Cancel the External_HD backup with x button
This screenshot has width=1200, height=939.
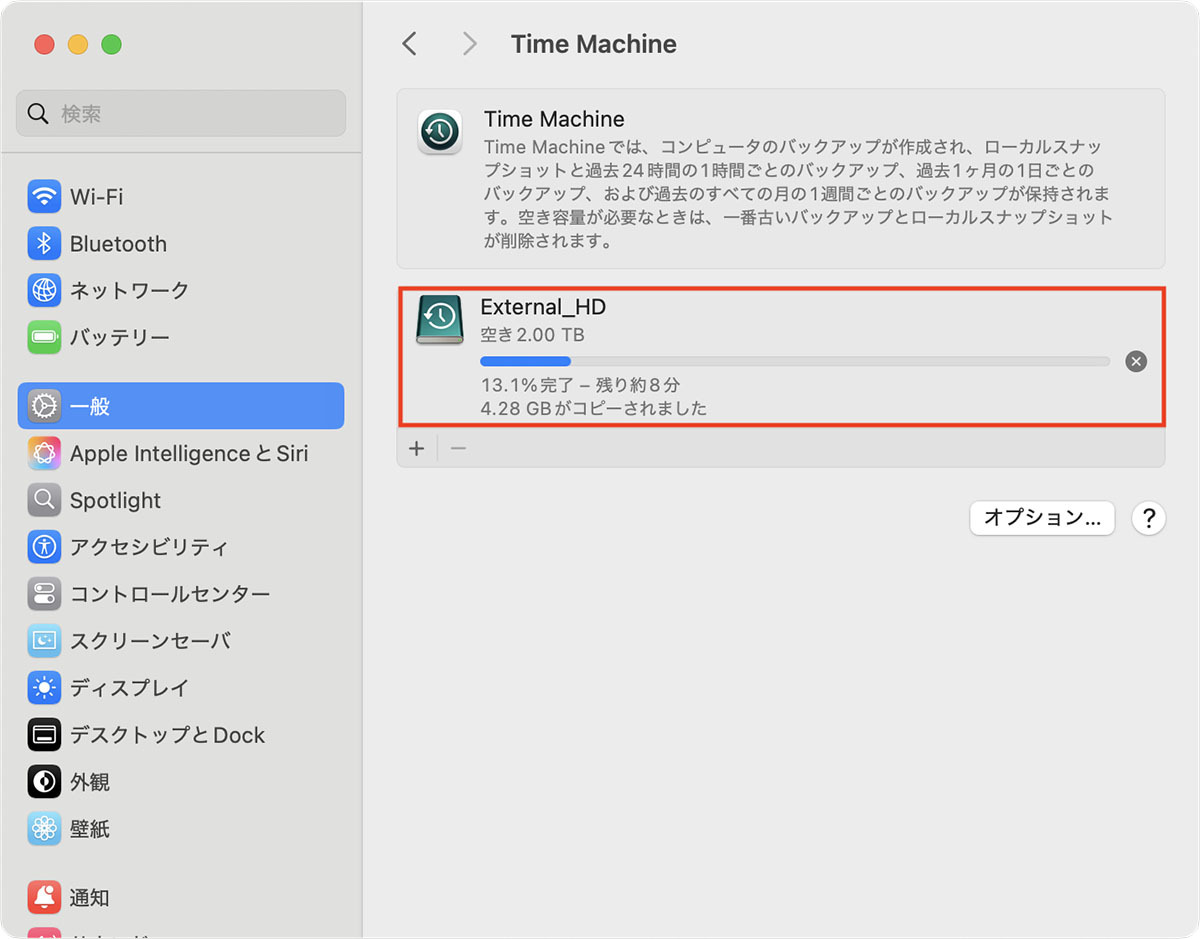(x=1136, y=361)
